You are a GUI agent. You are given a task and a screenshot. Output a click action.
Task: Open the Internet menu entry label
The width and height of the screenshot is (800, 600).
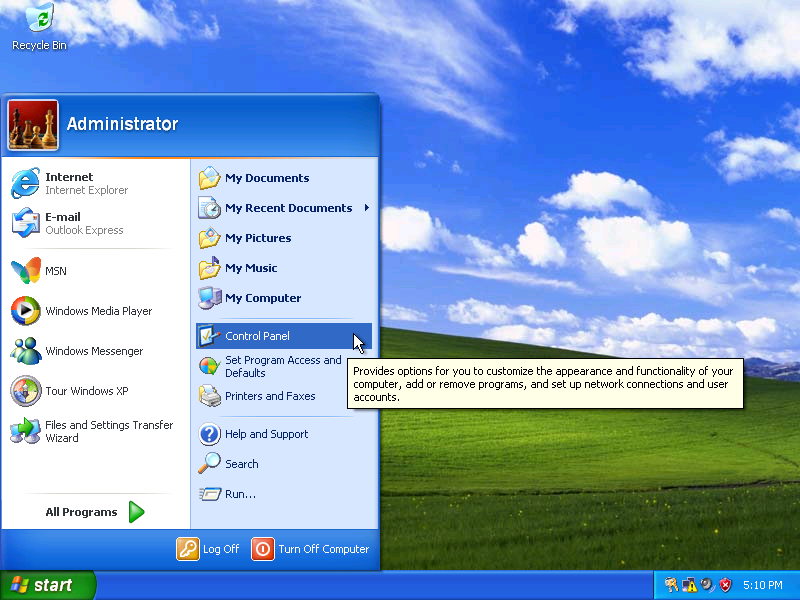click(69, 177)
